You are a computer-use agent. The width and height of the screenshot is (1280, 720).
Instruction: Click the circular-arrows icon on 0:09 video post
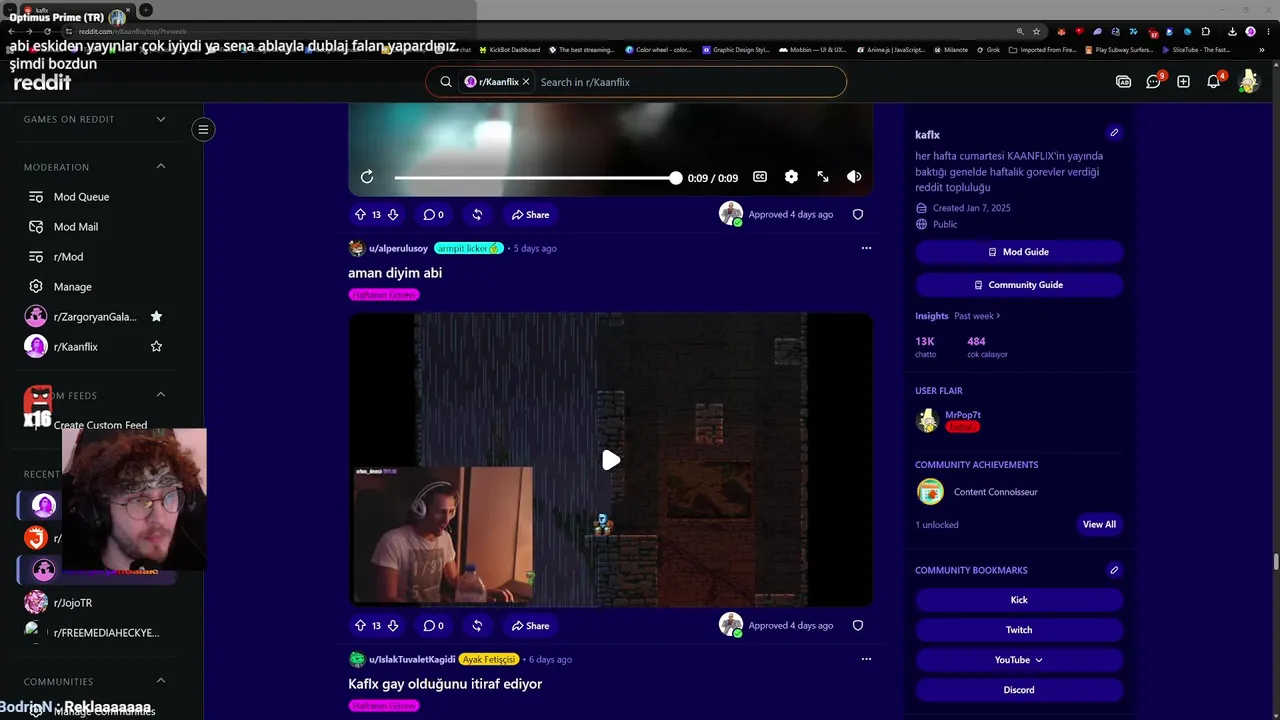pyautogui.click(x=477, y=214)
